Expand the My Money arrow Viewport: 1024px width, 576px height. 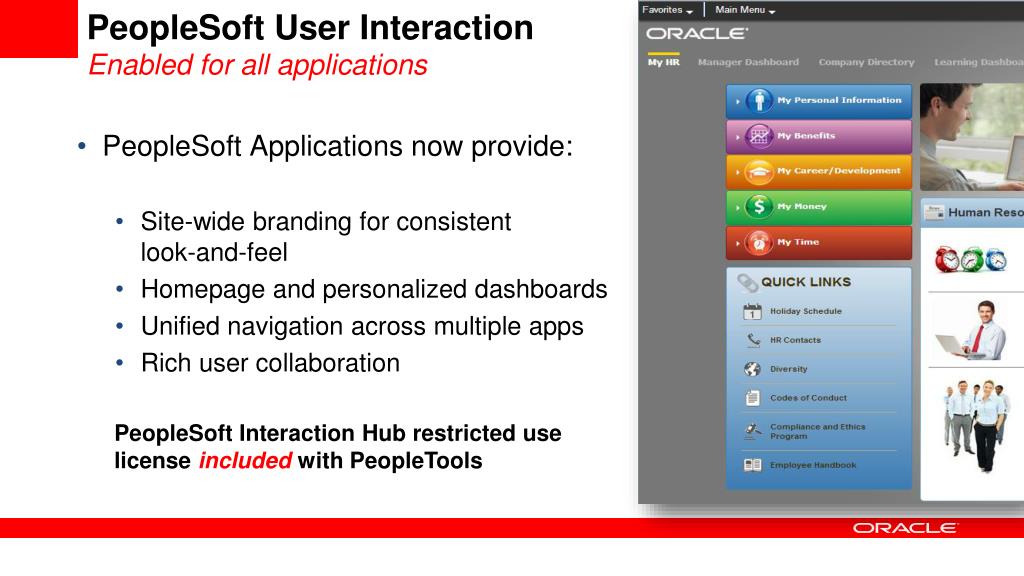coord(737,207)
